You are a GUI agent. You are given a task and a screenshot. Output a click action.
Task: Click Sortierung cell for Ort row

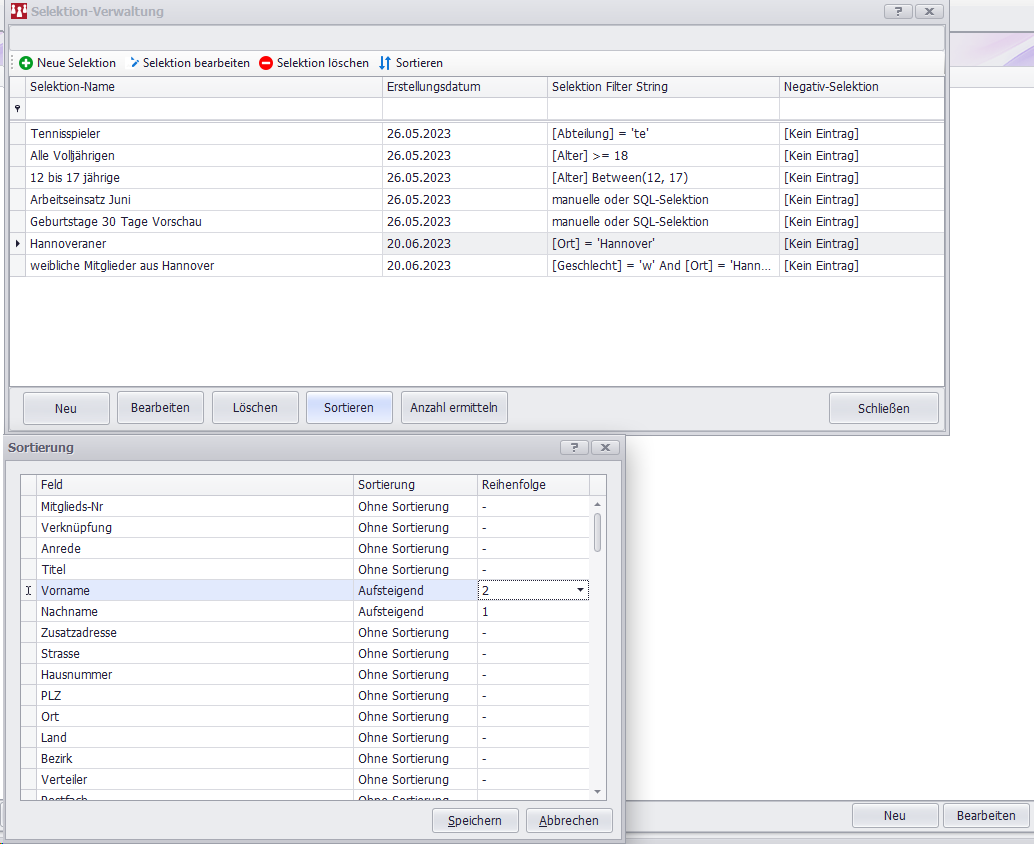[x=415, y=717]
